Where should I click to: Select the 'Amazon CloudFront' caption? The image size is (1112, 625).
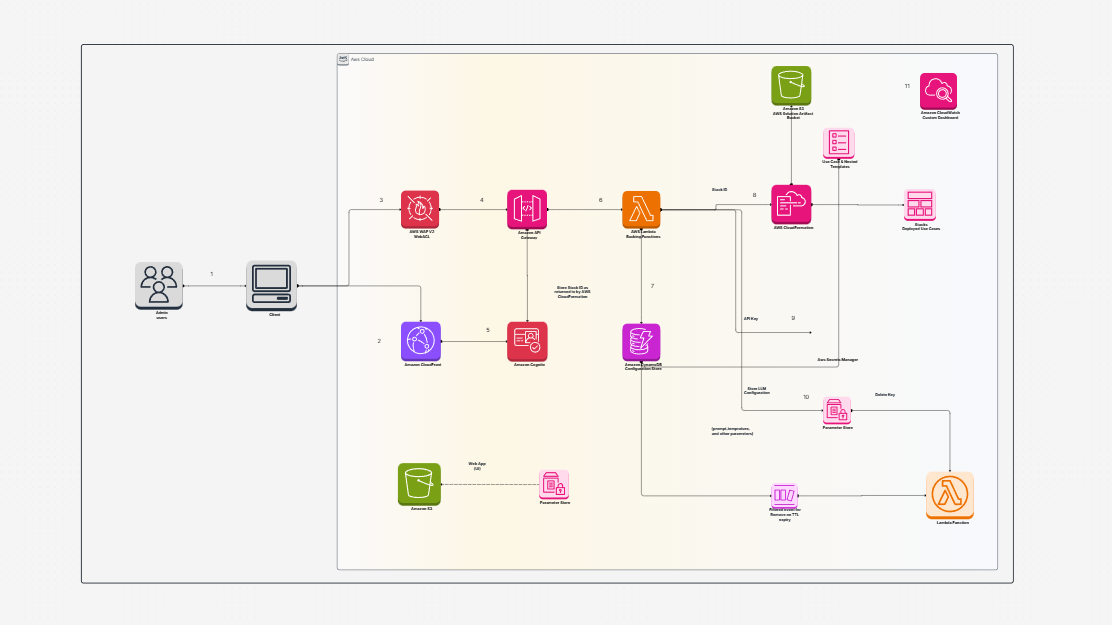(423, 365)
